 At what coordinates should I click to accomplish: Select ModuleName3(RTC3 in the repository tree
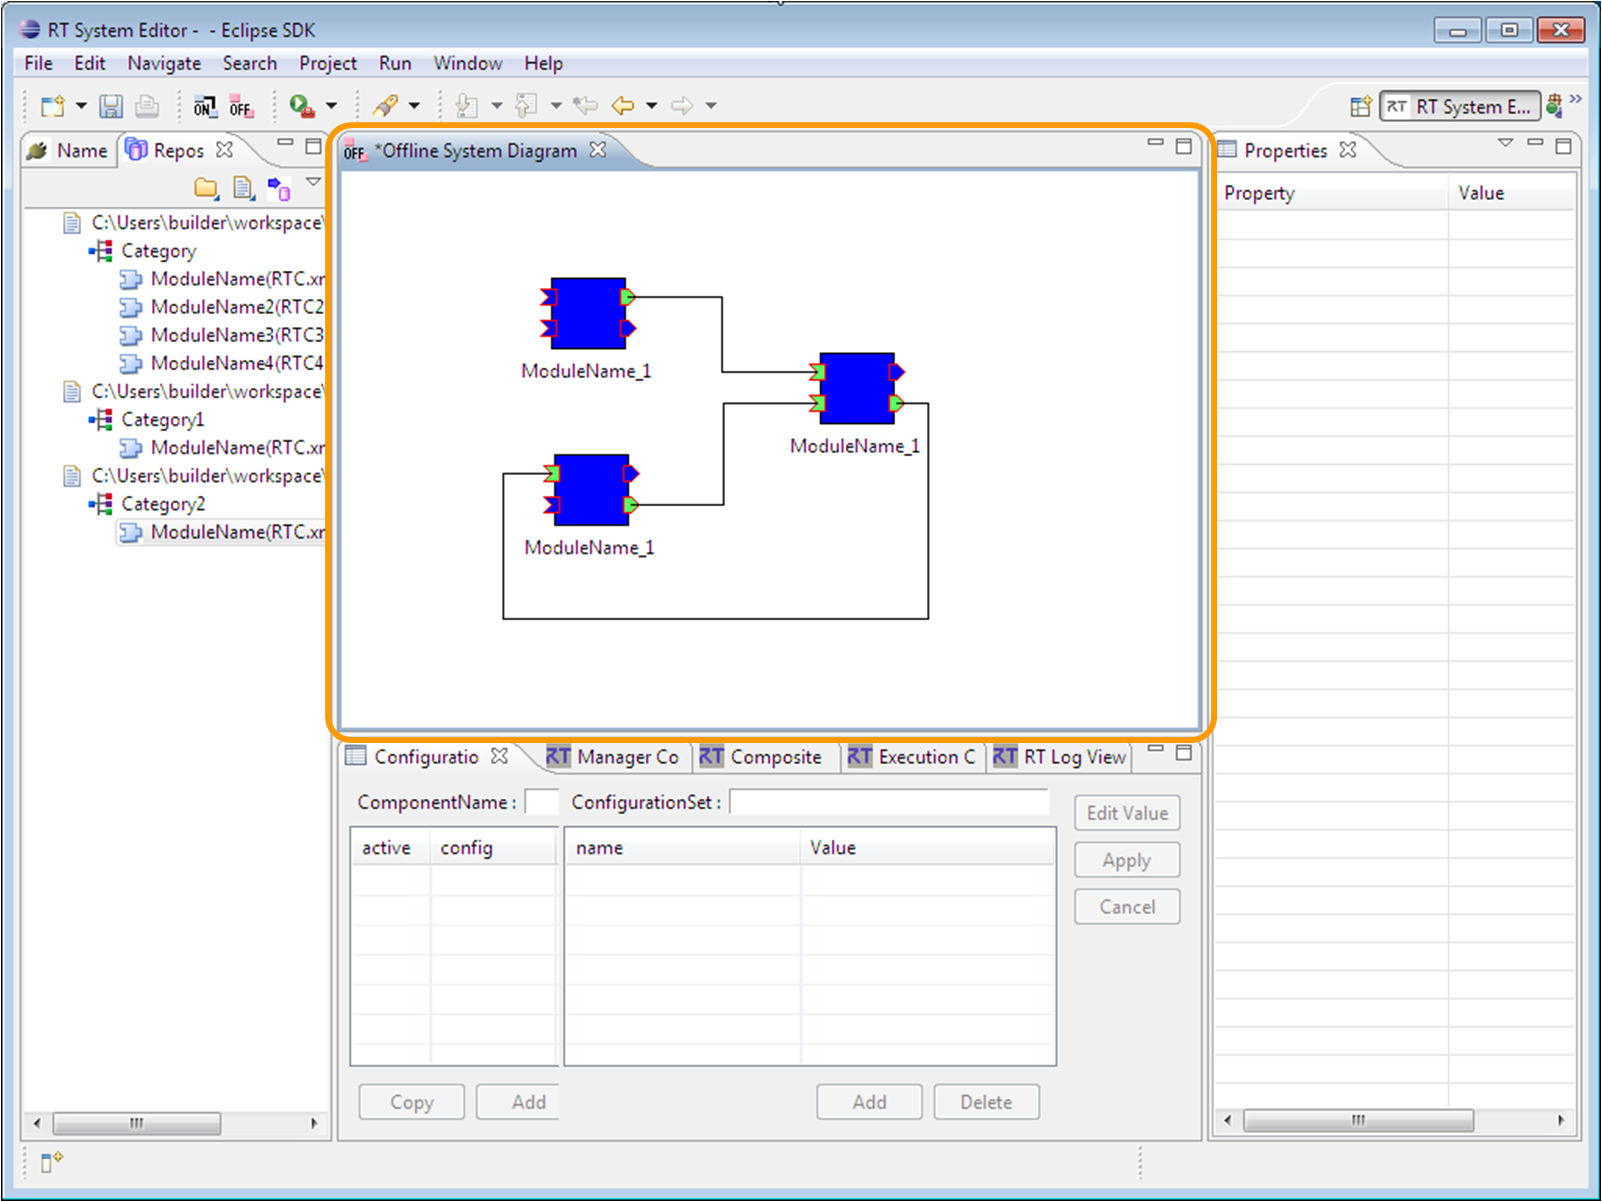236,335
